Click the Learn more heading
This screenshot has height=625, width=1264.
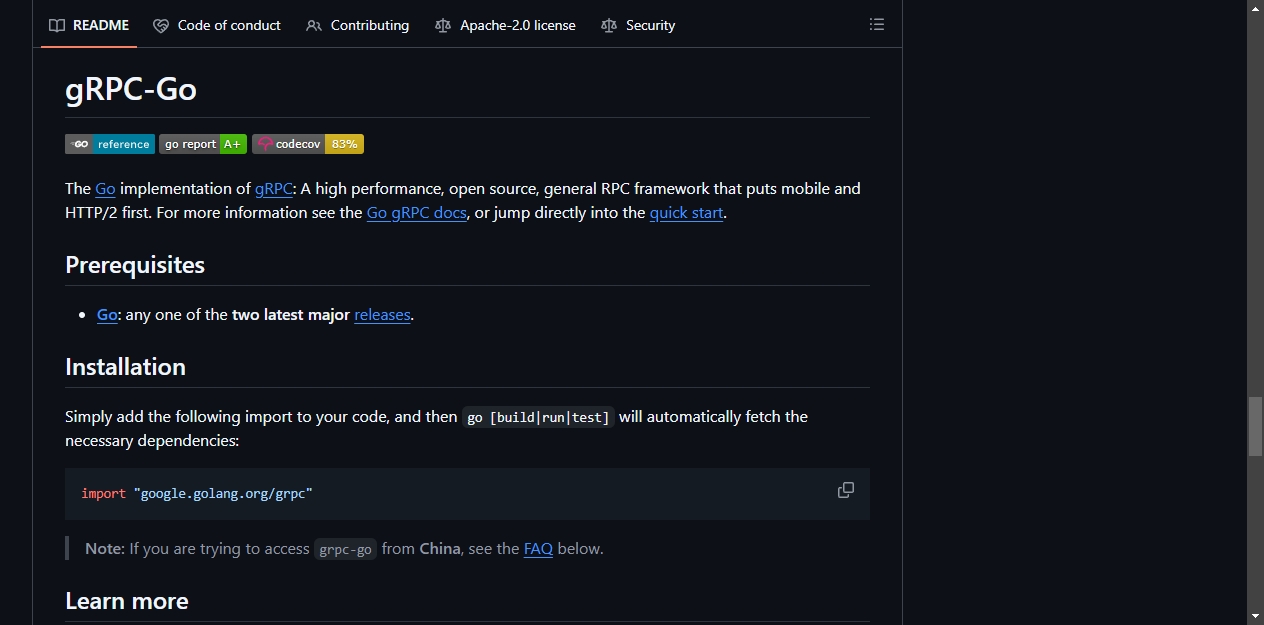(x=127, y=601)
